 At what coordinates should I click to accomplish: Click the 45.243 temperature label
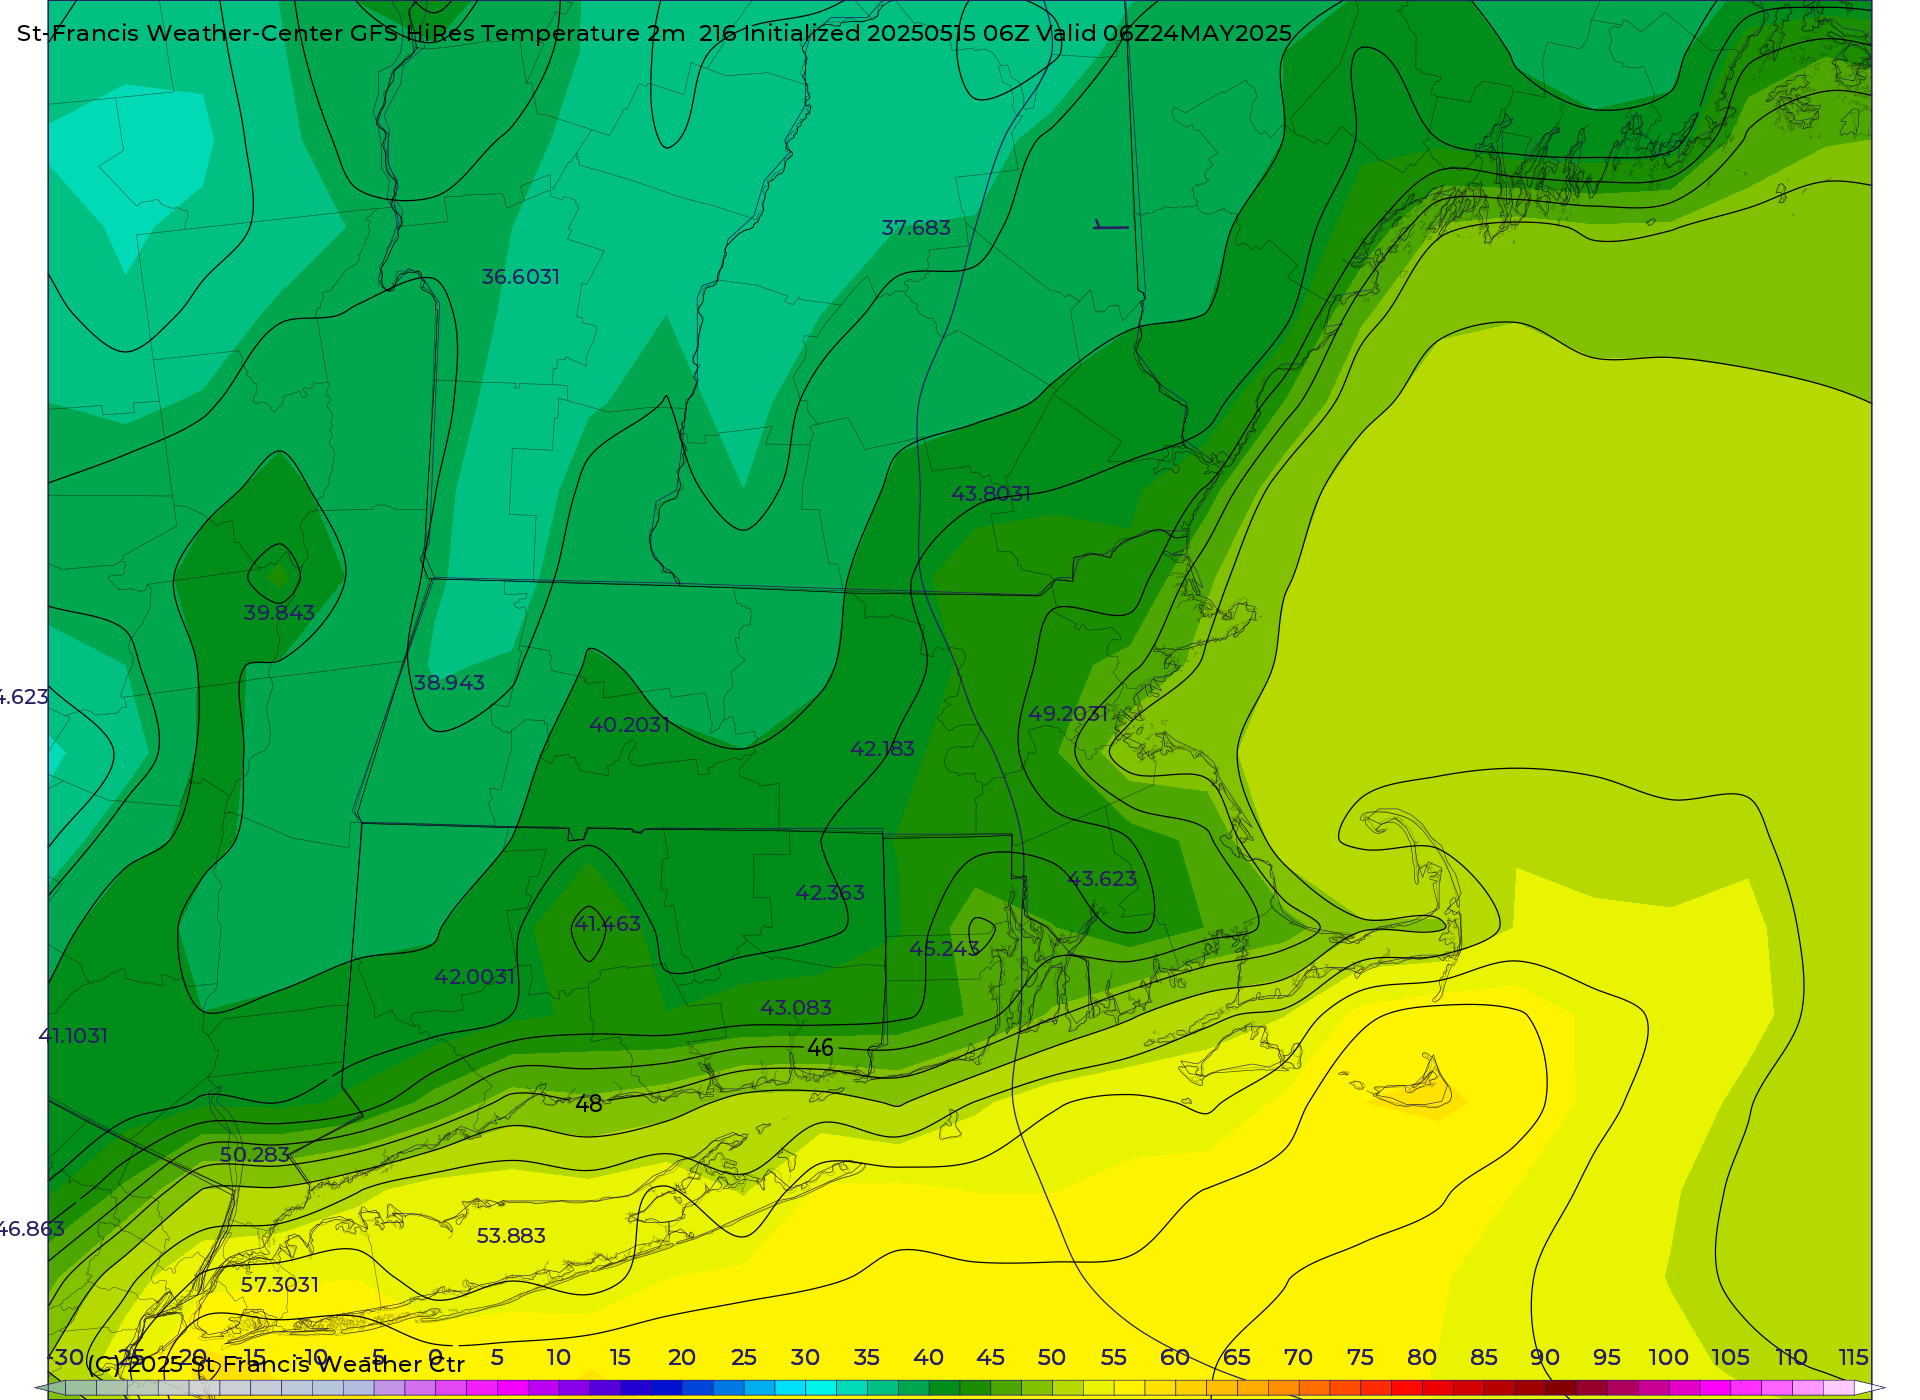(x=944, y=949)
